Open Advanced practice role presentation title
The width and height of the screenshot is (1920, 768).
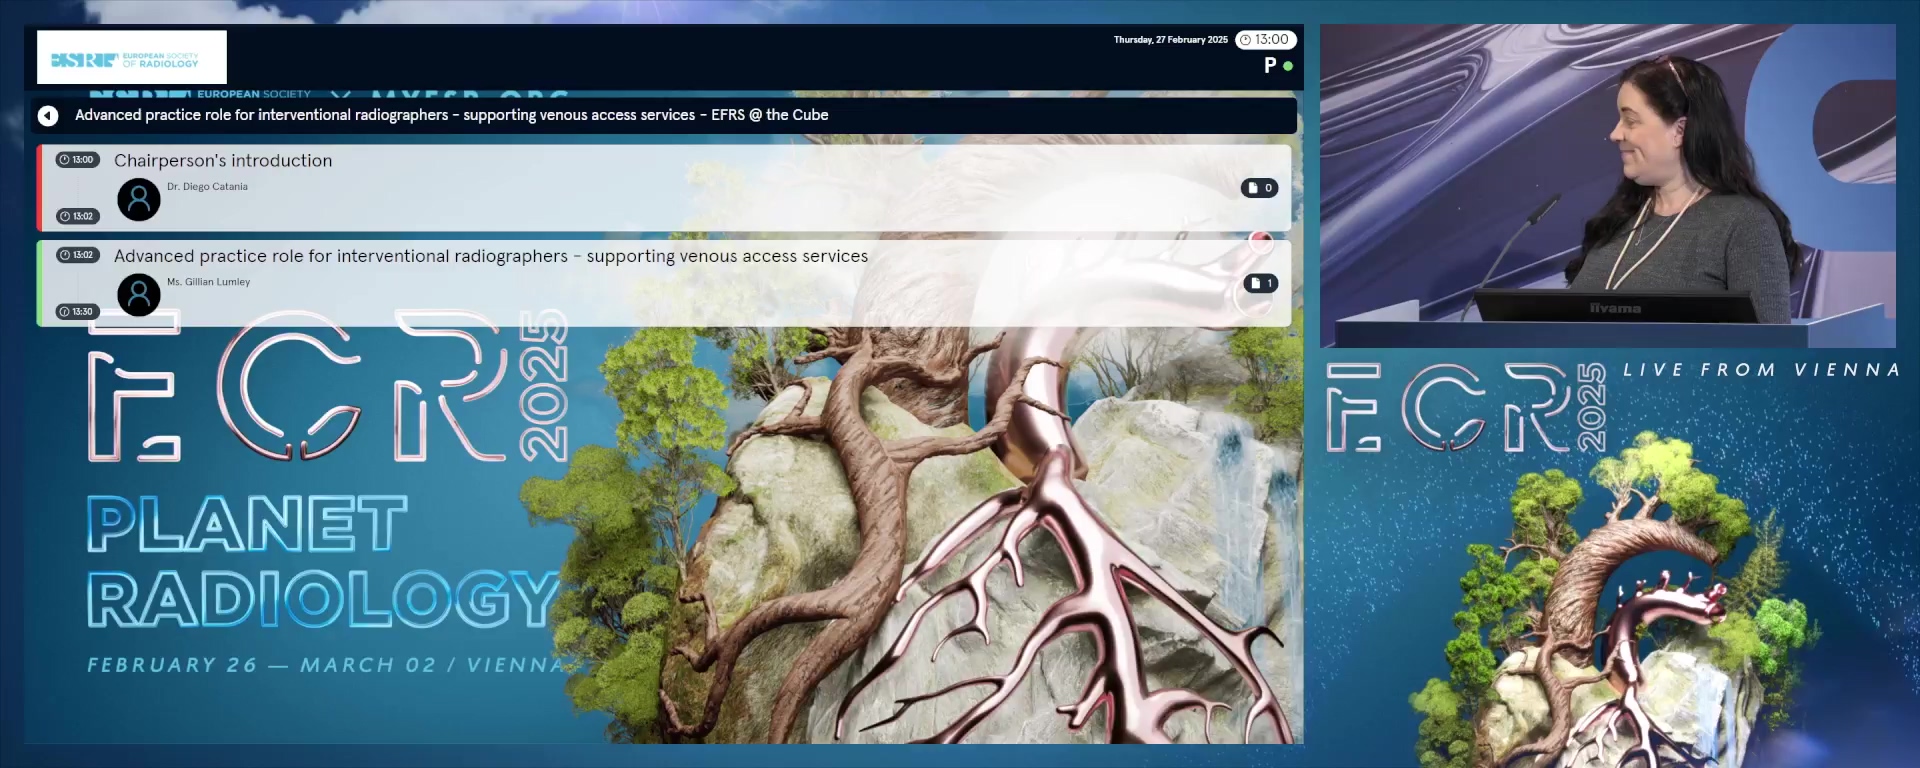coord(490,257)
